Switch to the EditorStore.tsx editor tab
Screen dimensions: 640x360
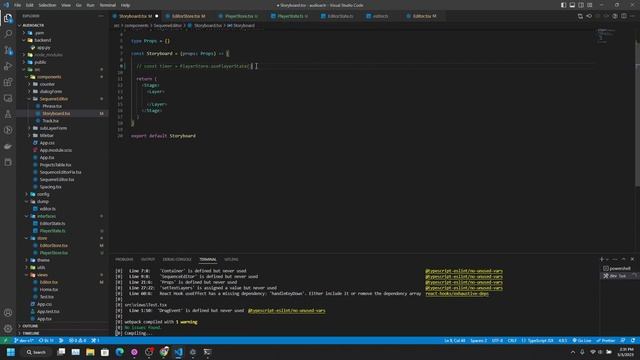click(188, 16)
